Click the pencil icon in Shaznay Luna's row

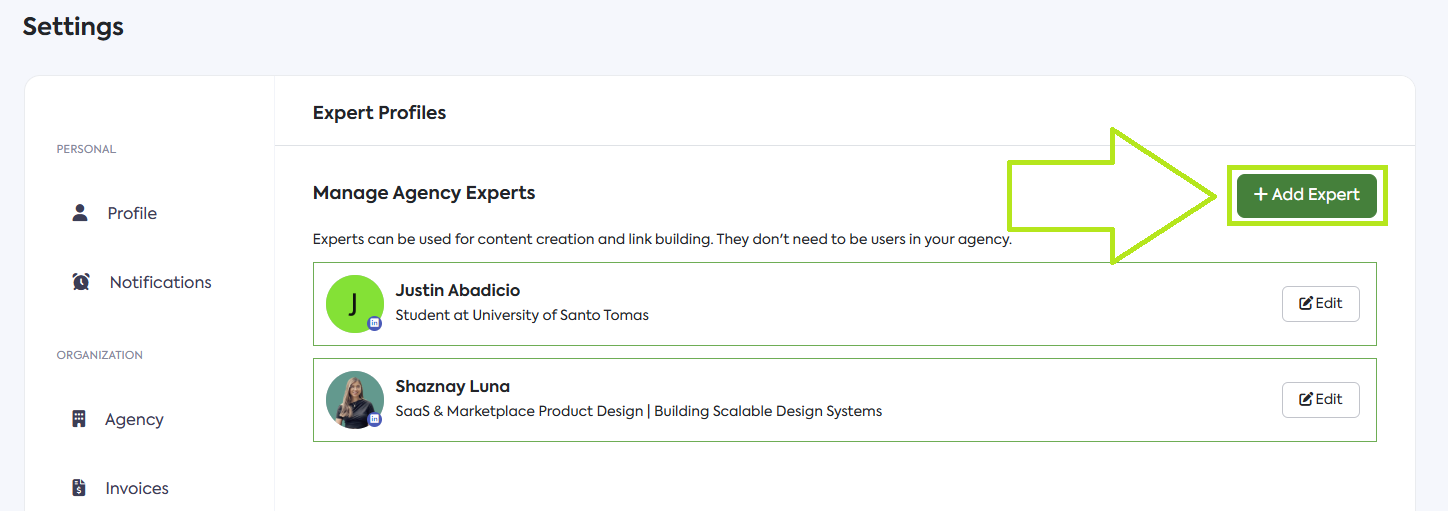1306,400
